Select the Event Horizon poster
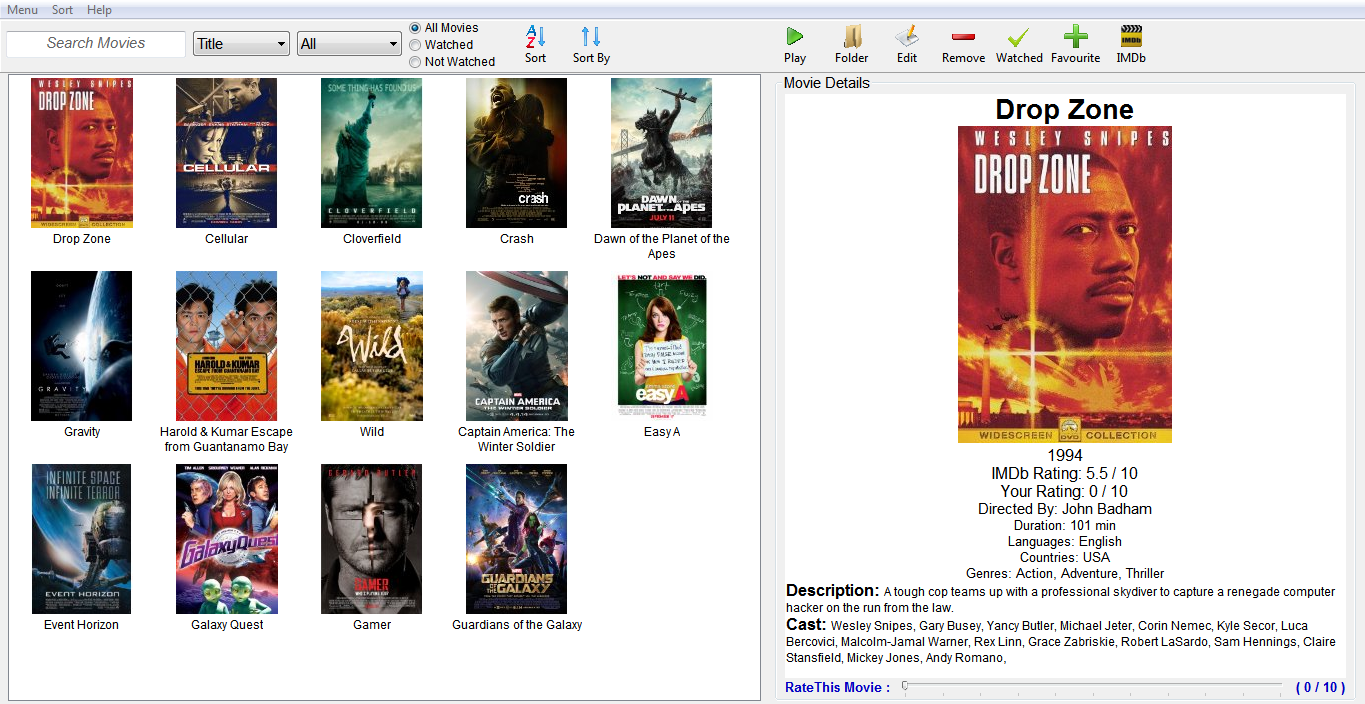This screenshot has width=1365, height=704. pyautogui.click(x=82, y=539)
